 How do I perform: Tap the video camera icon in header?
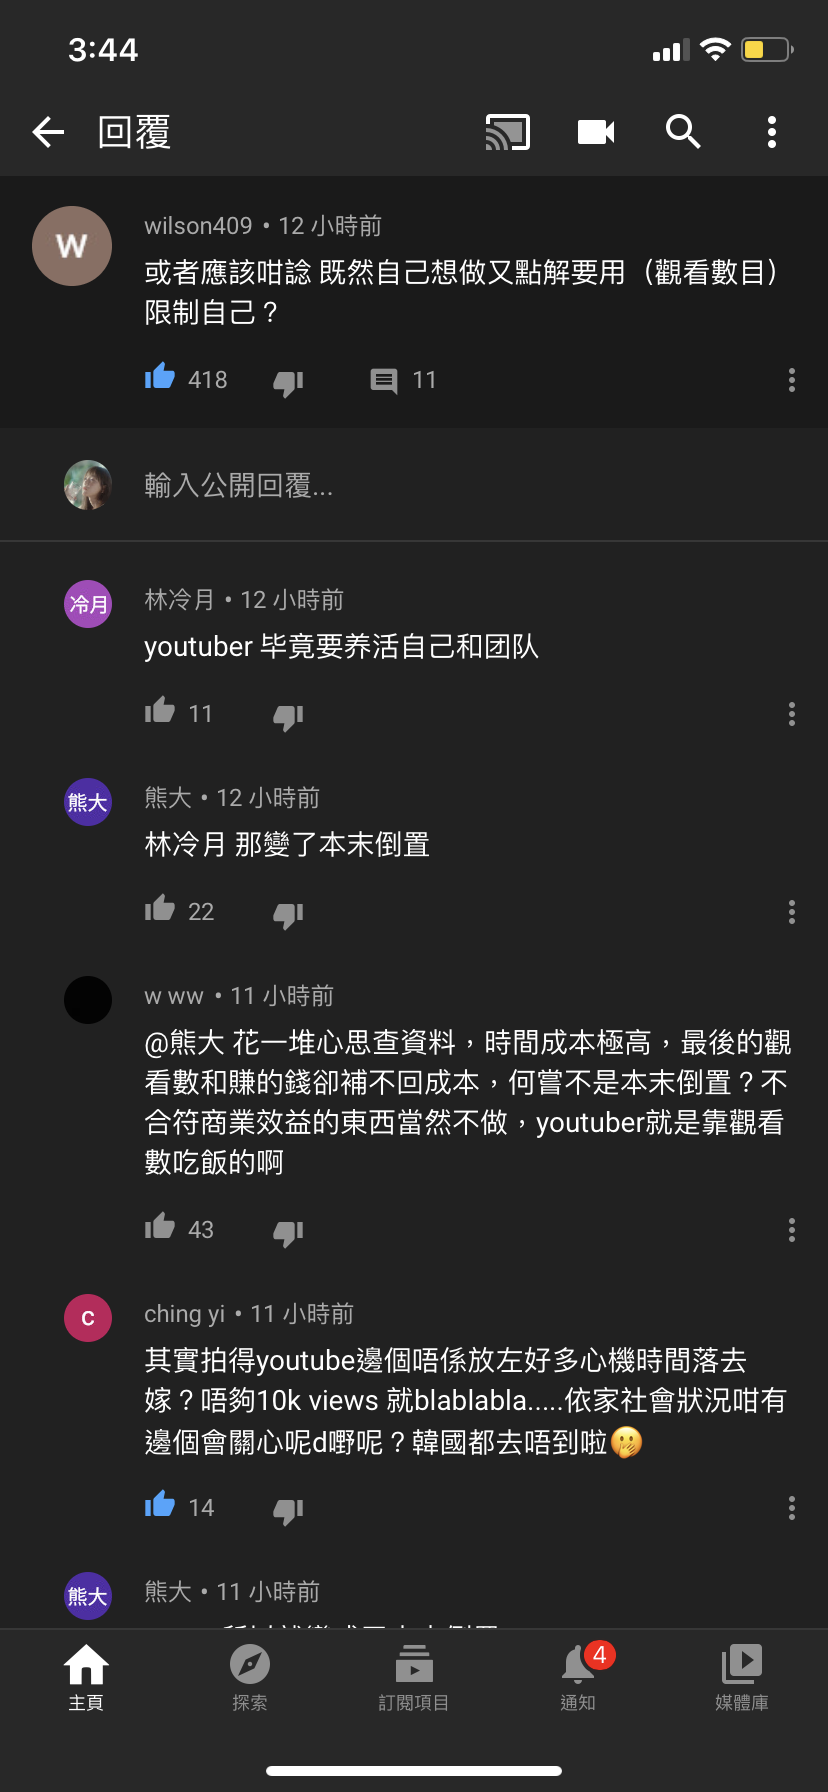point(596,132)
